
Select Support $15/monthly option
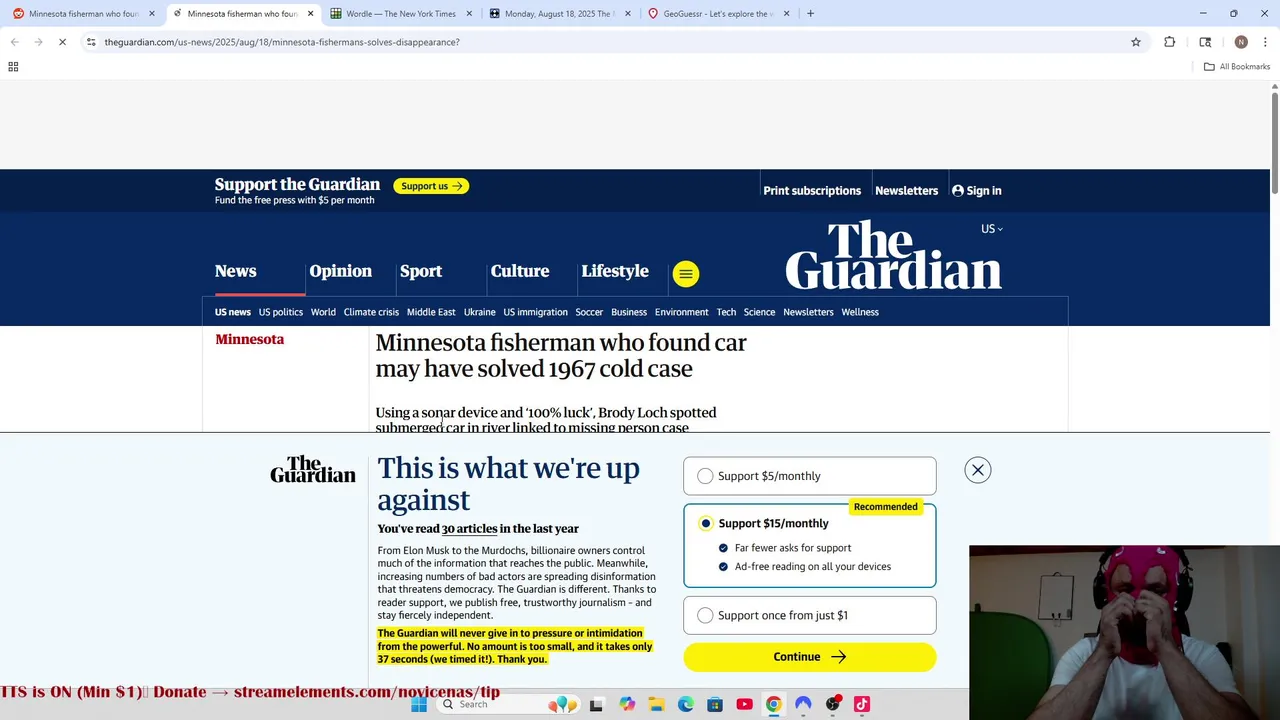pos(809,545)
